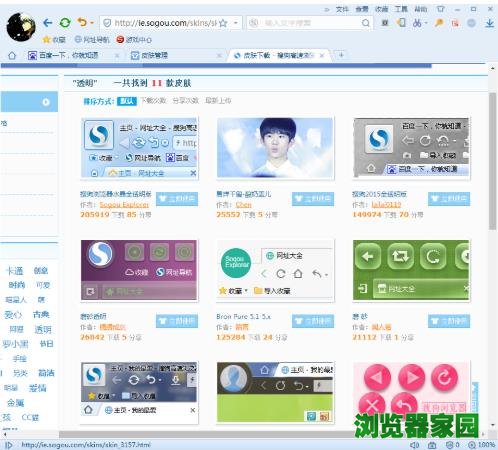
Task: Click the magnifier search icon
Action: click(x=366, y=23)
